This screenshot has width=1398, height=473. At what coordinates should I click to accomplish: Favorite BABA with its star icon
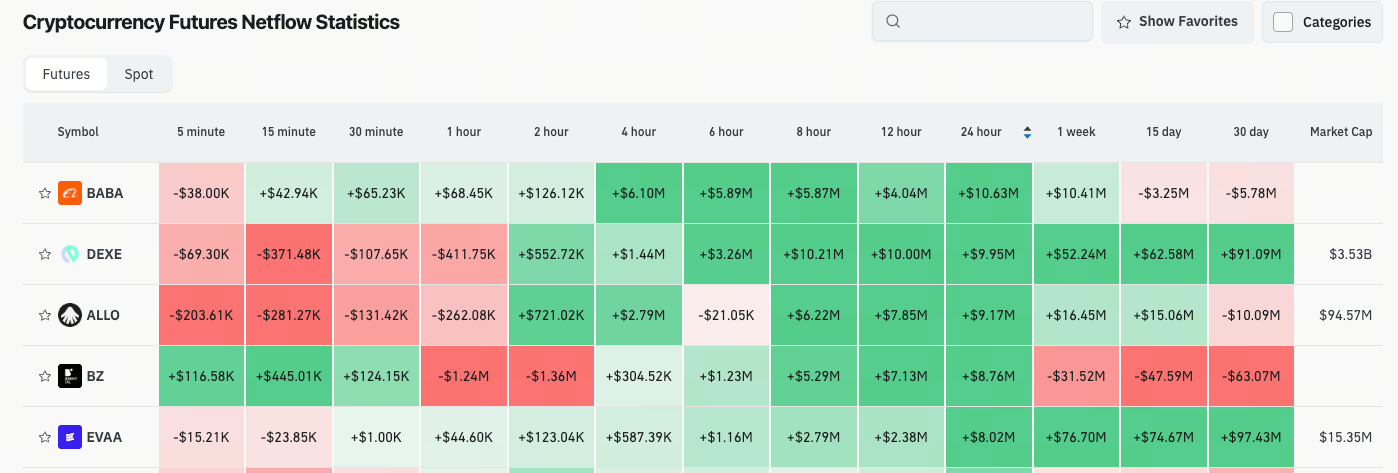(44, 193)
